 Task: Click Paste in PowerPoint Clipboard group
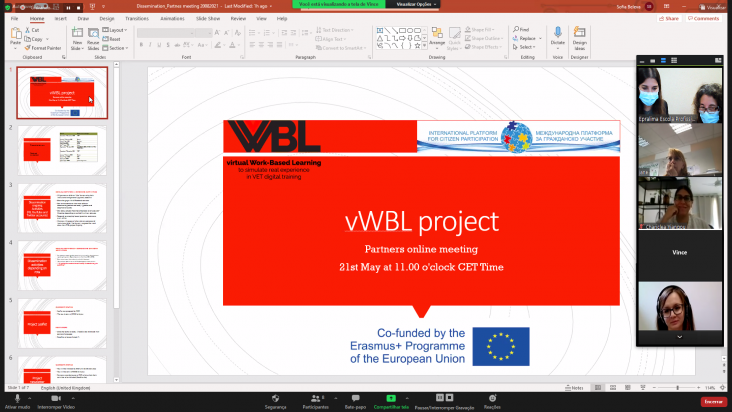(x=15, y=37)
